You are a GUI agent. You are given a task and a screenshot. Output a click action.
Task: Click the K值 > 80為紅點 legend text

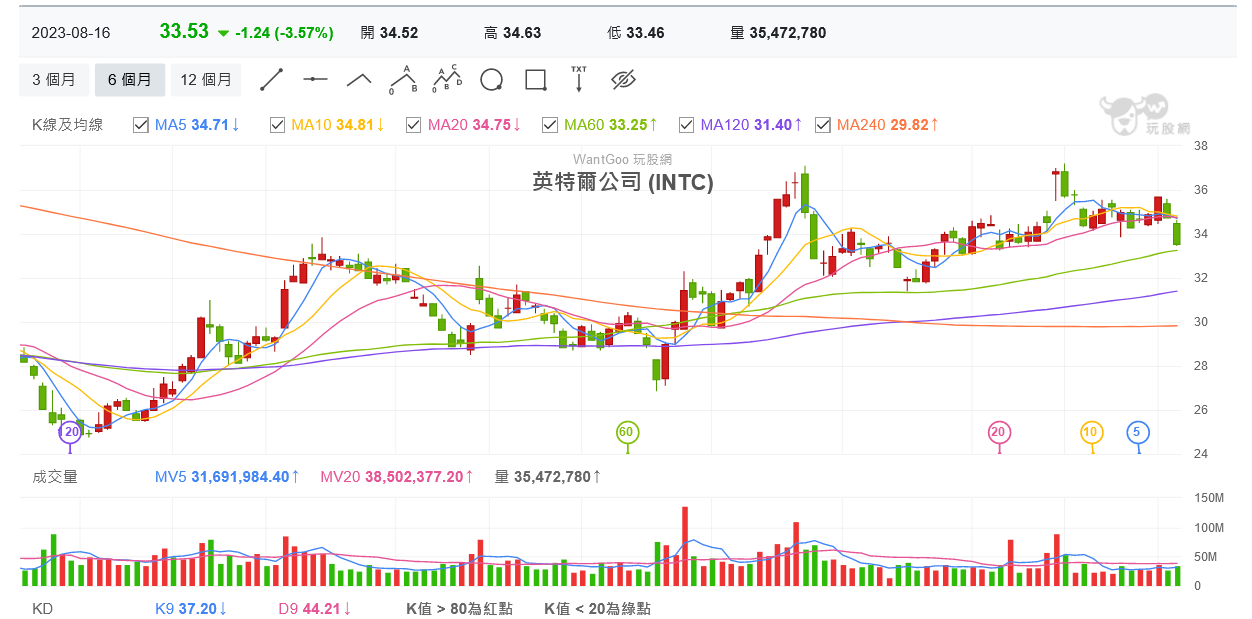coord(460,608)
